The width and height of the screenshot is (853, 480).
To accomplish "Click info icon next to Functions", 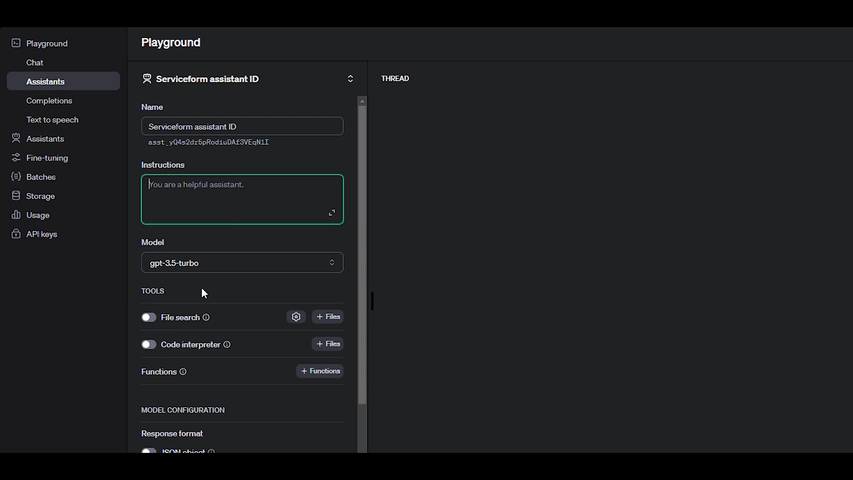I will coord(183,372).
